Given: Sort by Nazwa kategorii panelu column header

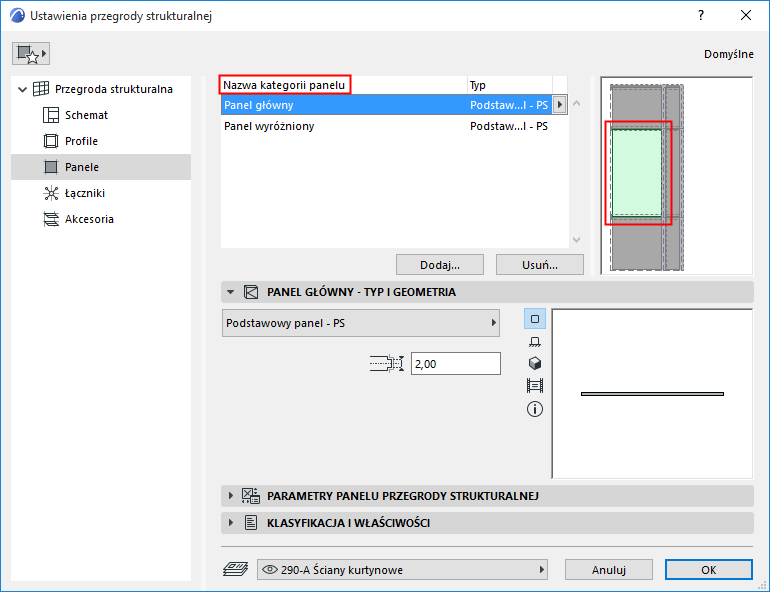Looking at the screenshot, I should point(284,85).
